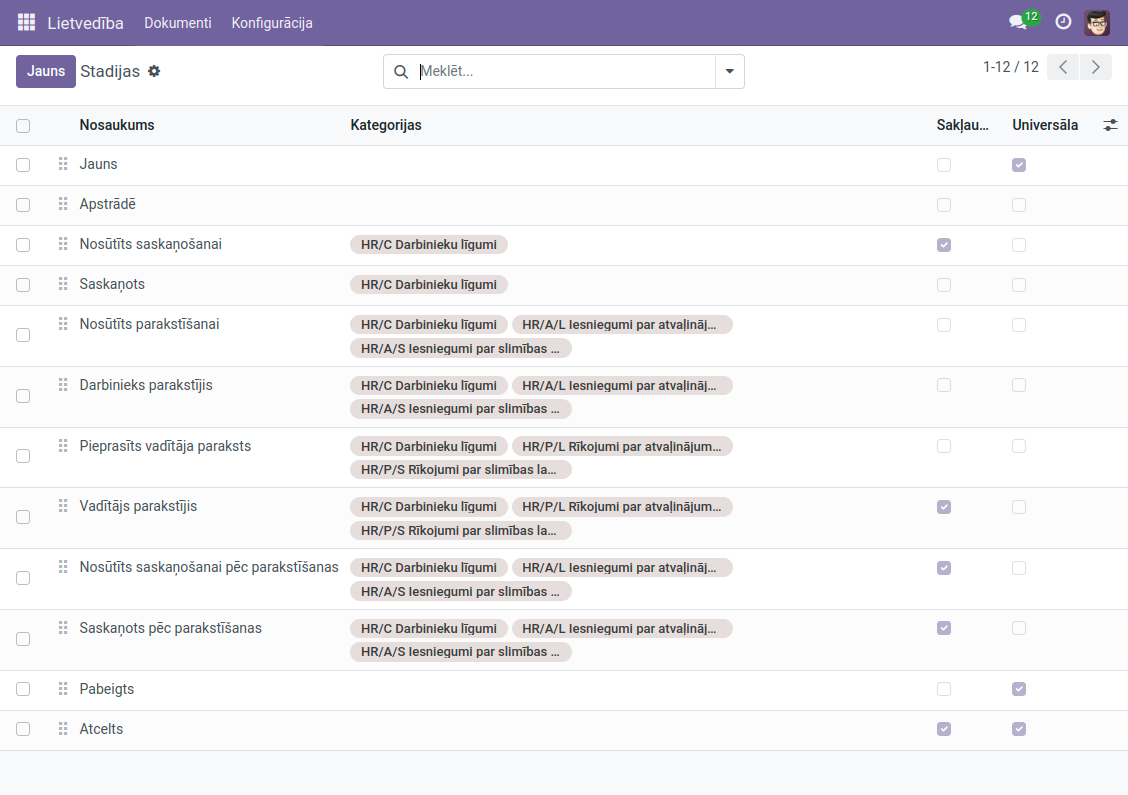Viewport: 1128px width, 795px height.
Task: Open the main apps grid menu
Action: click(x=27, y=22)
